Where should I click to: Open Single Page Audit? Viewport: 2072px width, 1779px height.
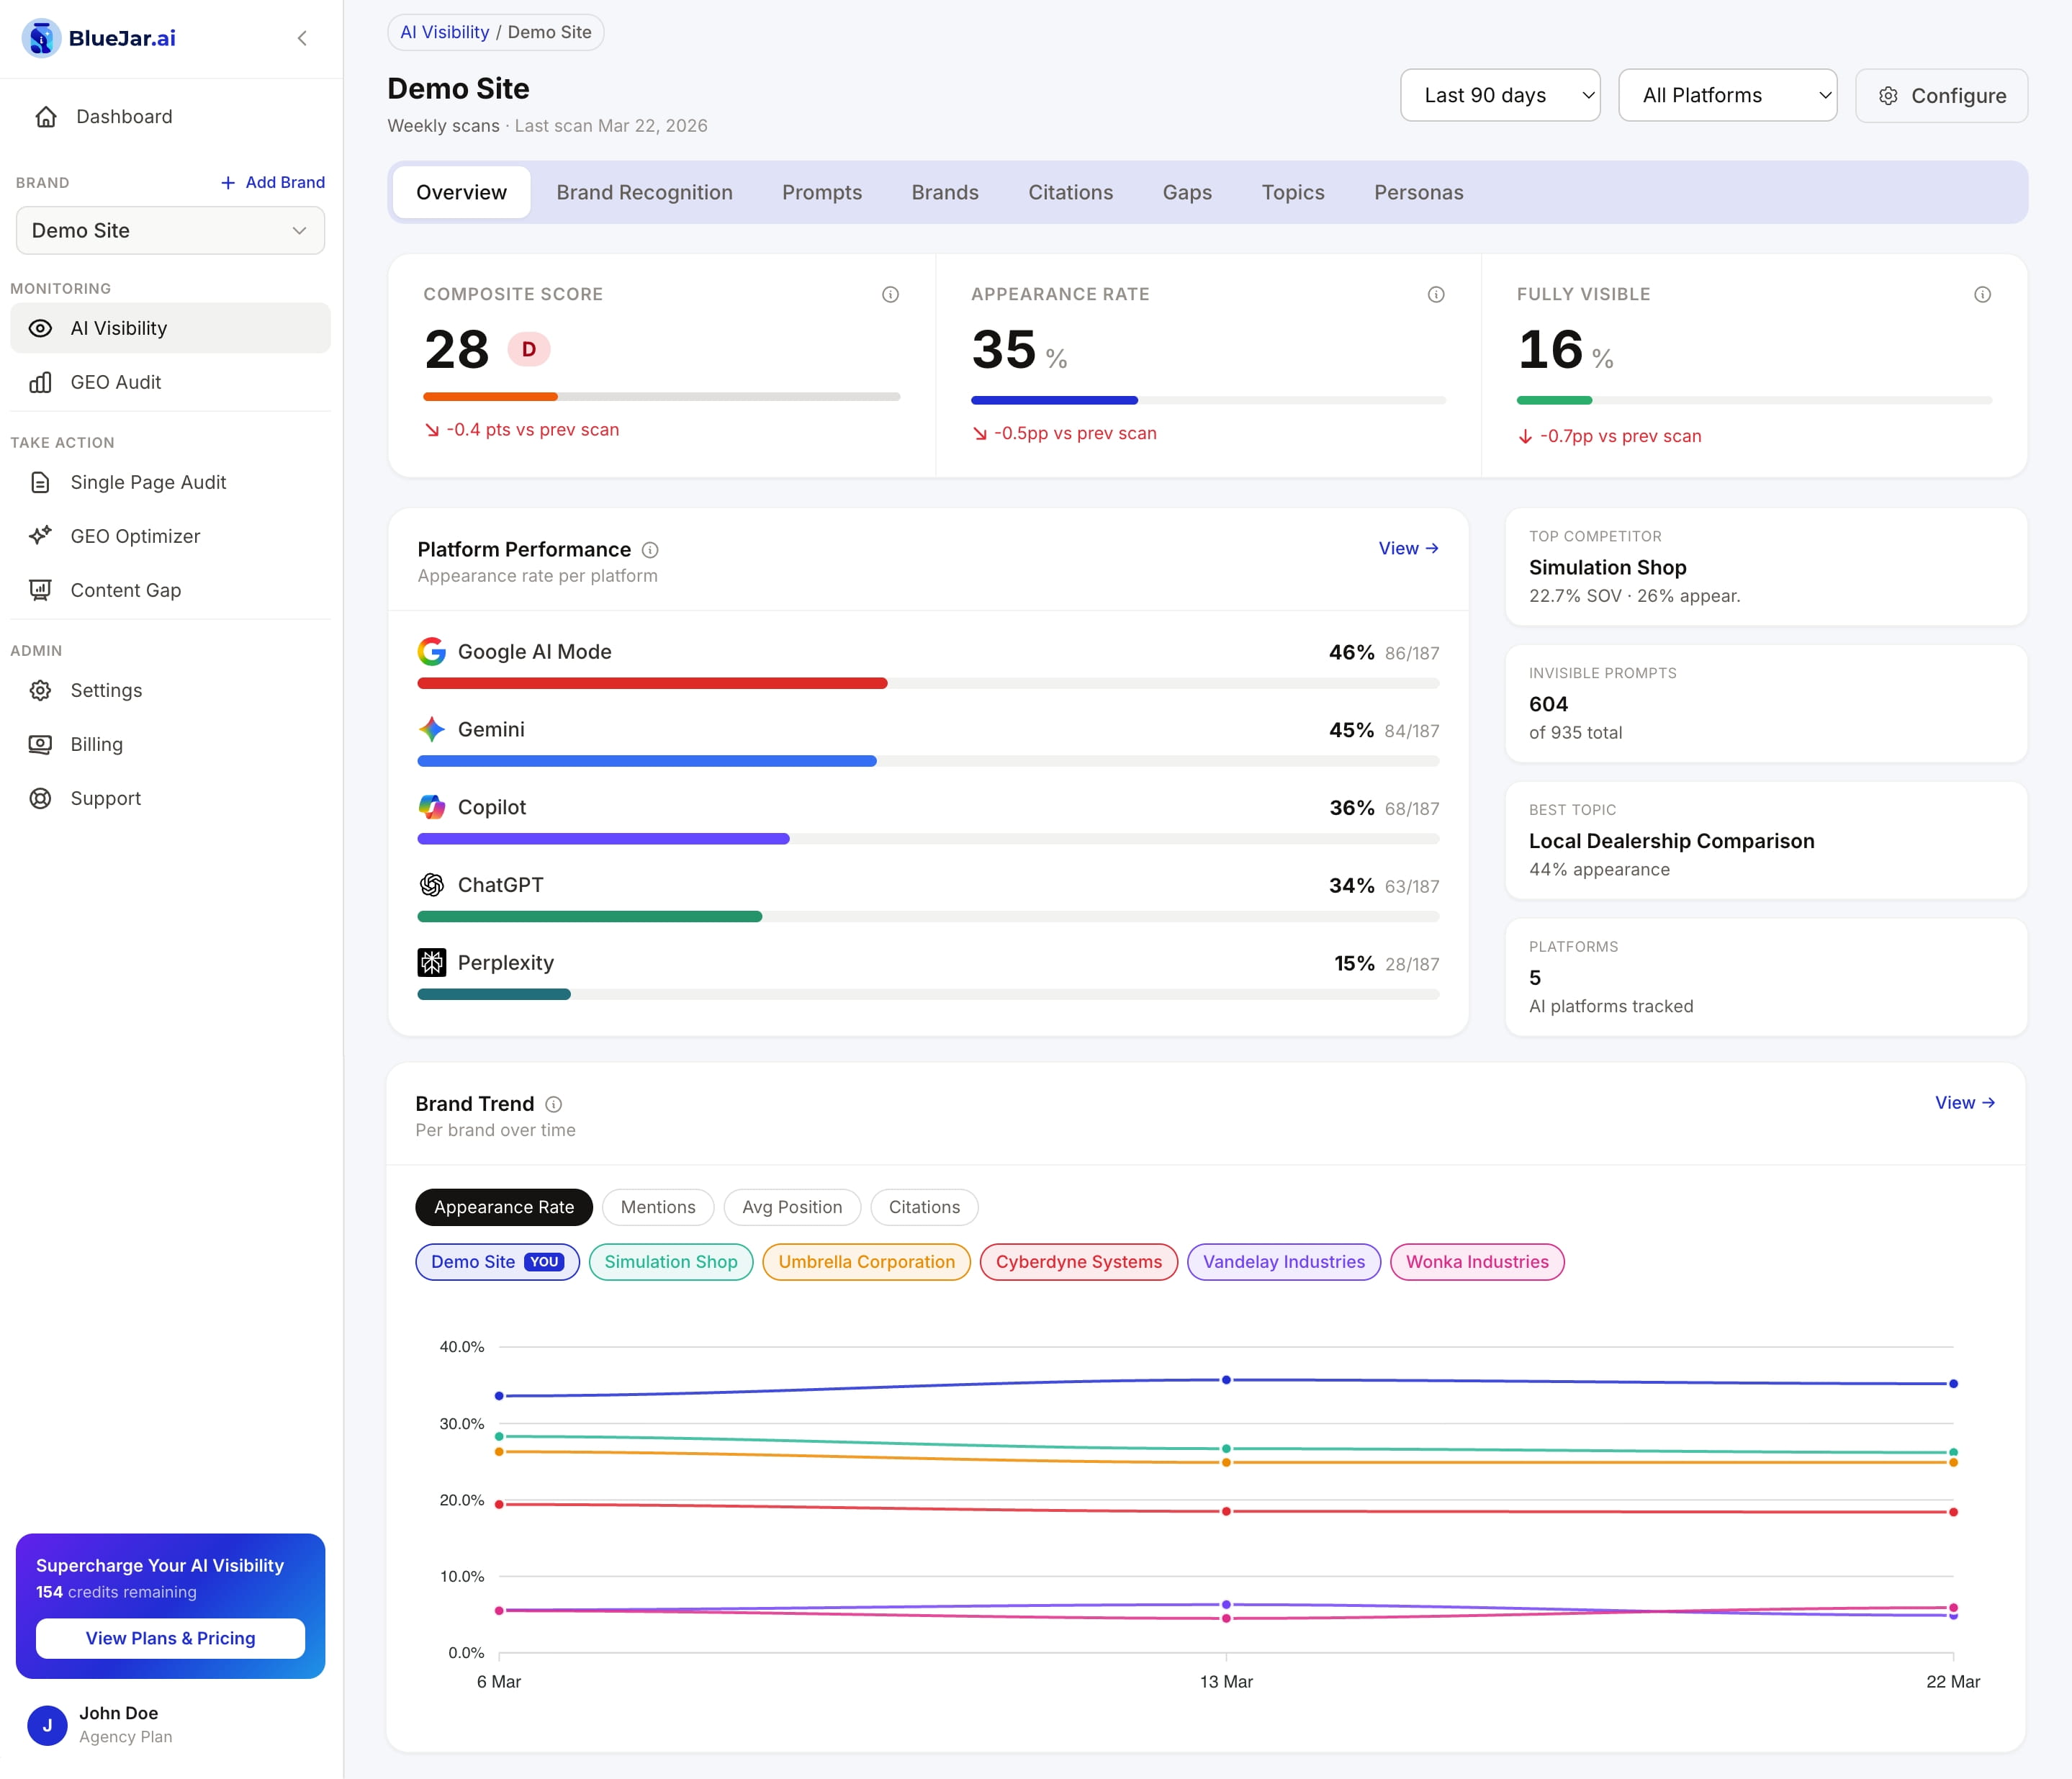148,482
